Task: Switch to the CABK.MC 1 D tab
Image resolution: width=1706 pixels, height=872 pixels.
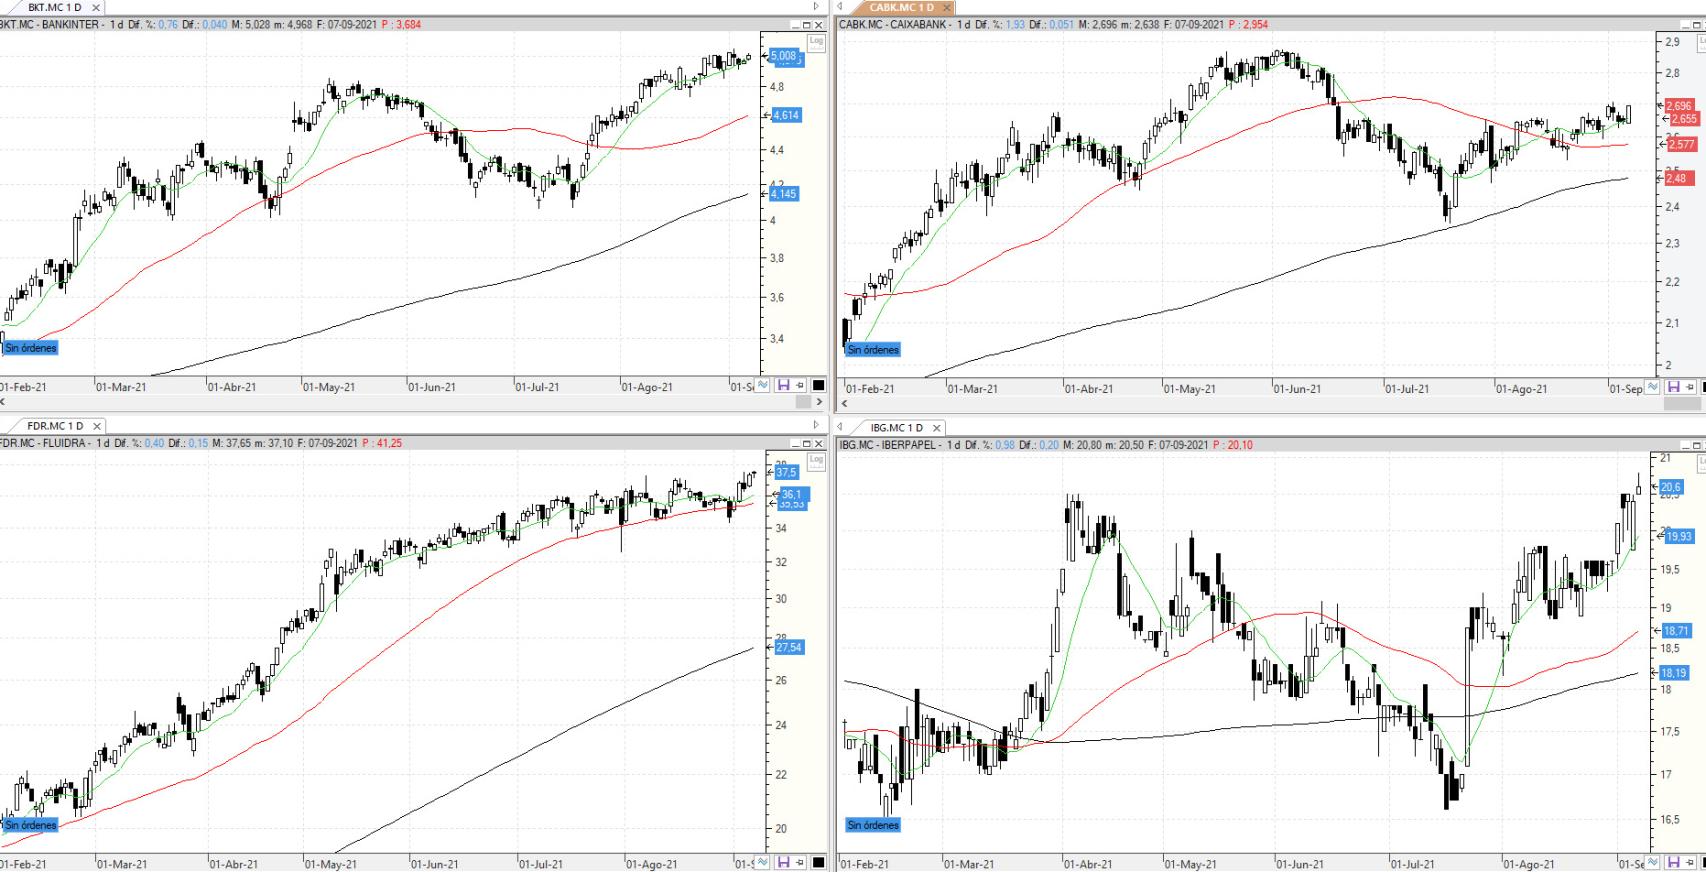Action: (x=900, y=8)
